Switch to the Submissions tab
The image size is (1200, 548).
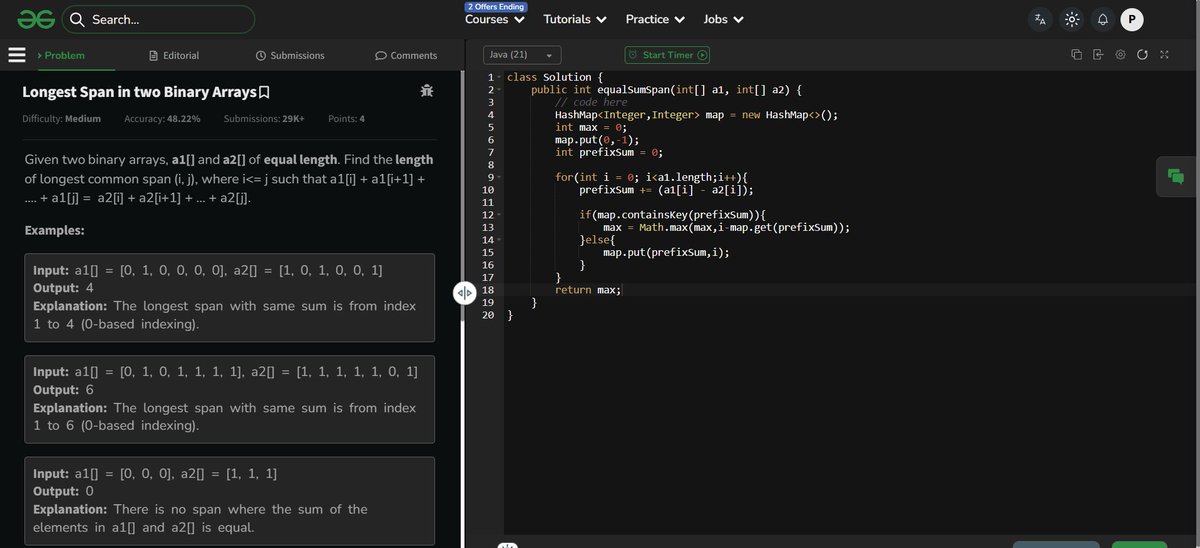tap(290, 55)
